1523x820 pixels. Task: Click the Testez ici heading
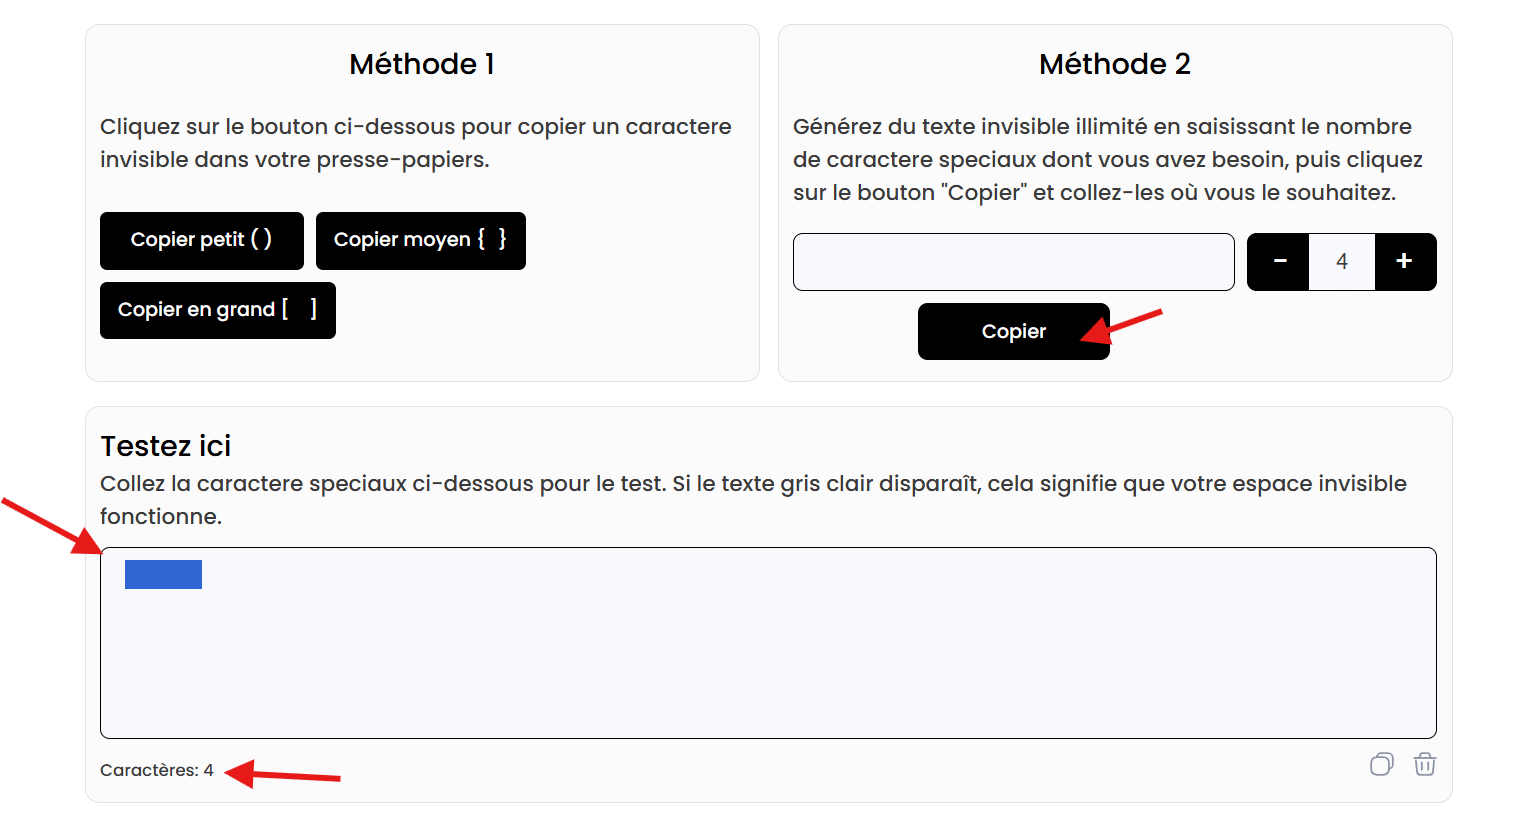pos(166,446)
